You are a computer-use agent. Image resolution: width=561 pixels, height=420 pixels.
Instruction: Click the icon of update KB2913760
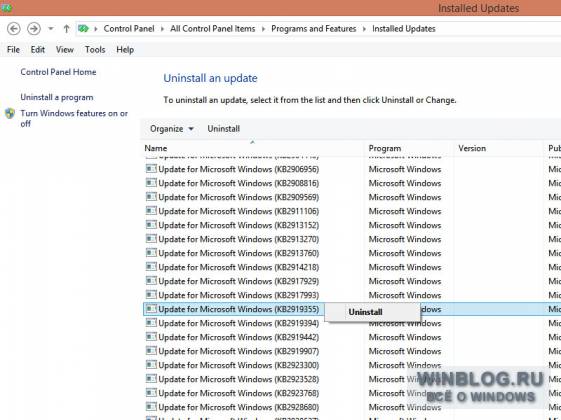(x=151, y=253)
